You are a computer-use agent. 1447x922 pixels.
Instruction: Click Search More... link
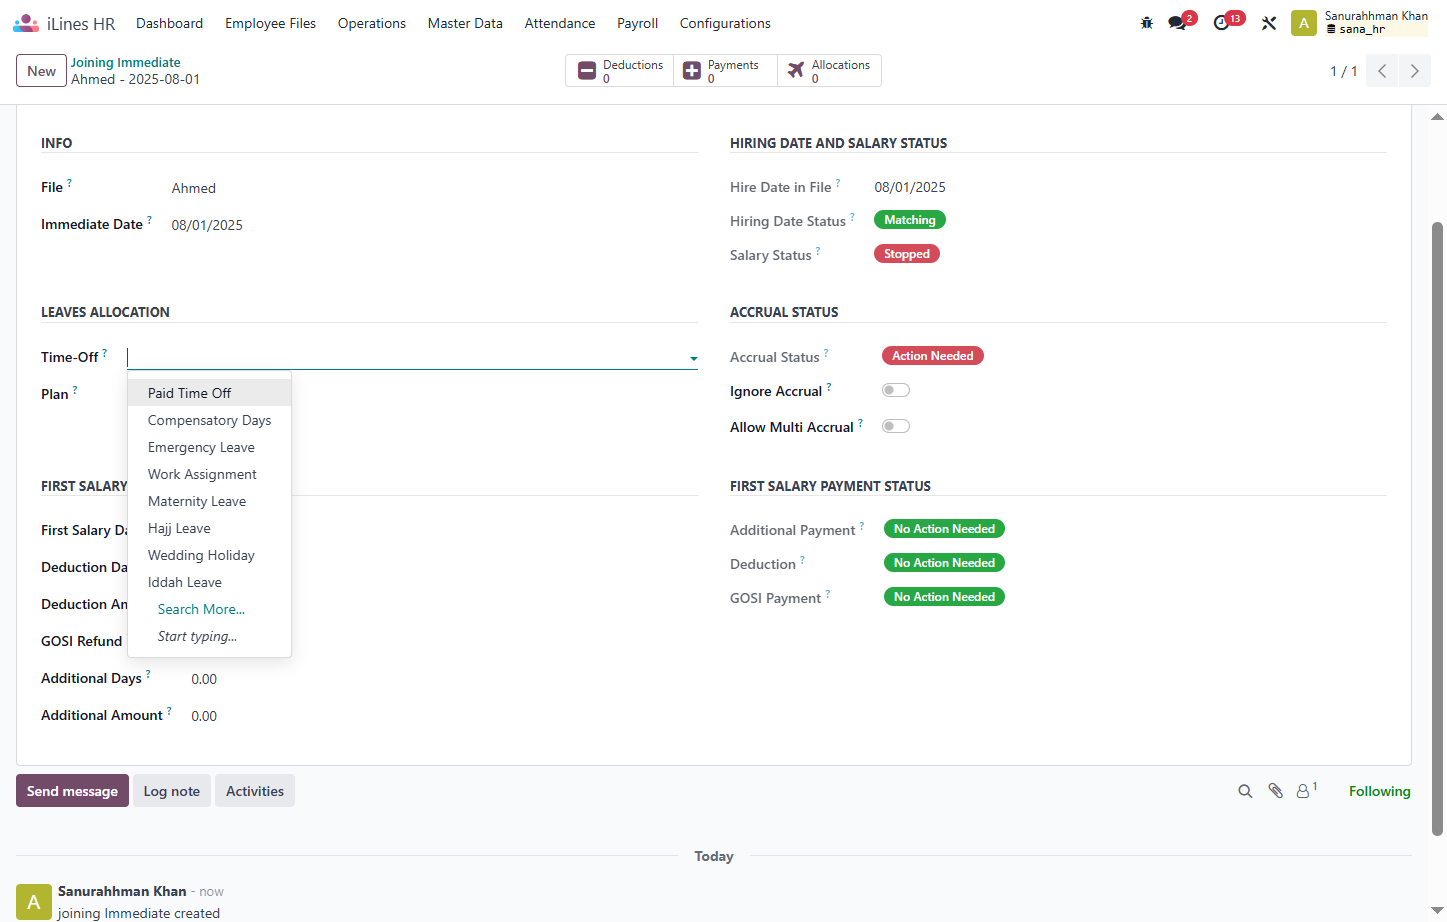coord(201,609)
